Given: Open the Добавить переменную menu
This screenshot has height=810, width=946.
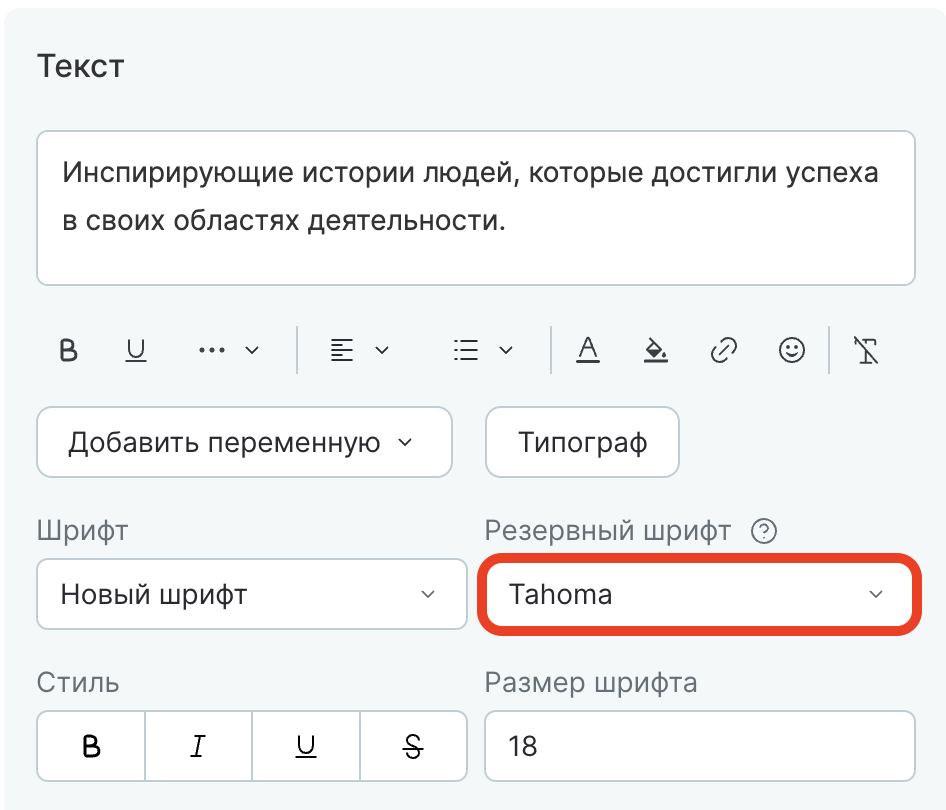Looking at the screenshot, I should [244, 442].
